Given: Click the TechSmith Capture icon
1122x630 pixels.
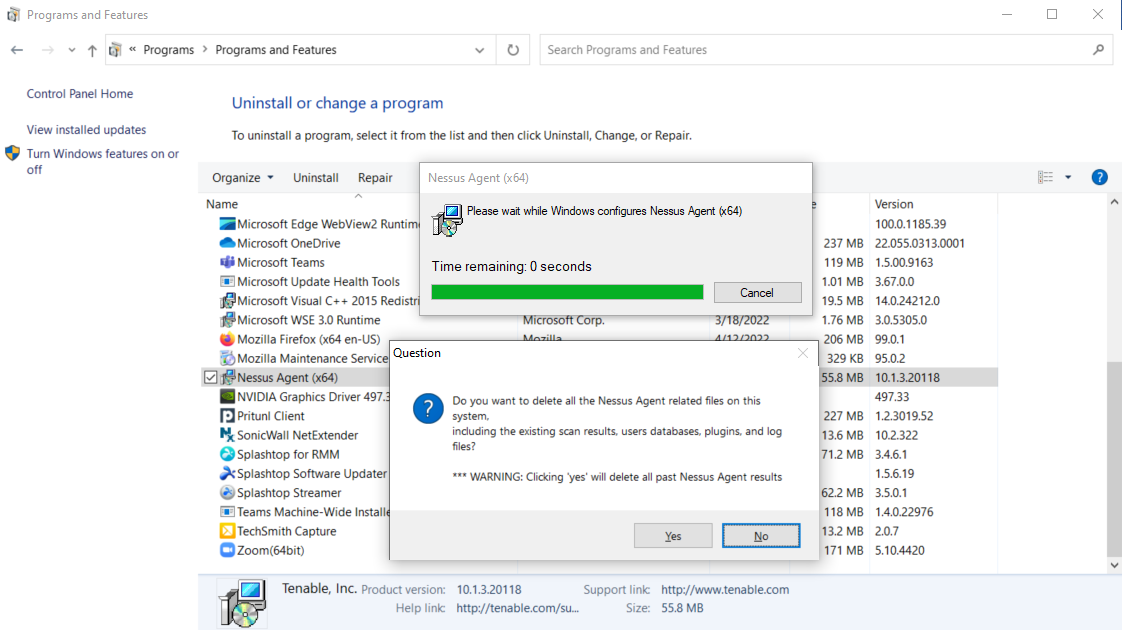Looking at the screenshot, I should click(x=227, y=531).
